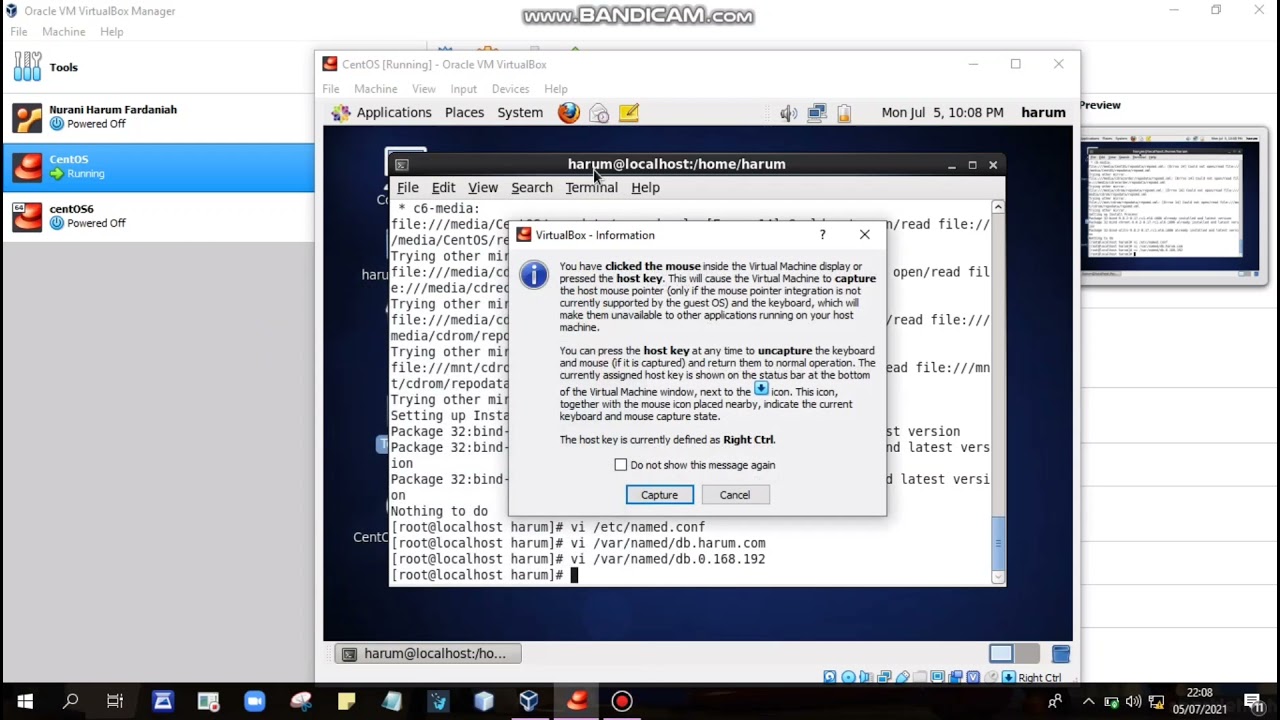1280x720 pixels.
Task: Show hidden icons in Windows system tray
Action: pyautogui.click(x=1088, y=701)
